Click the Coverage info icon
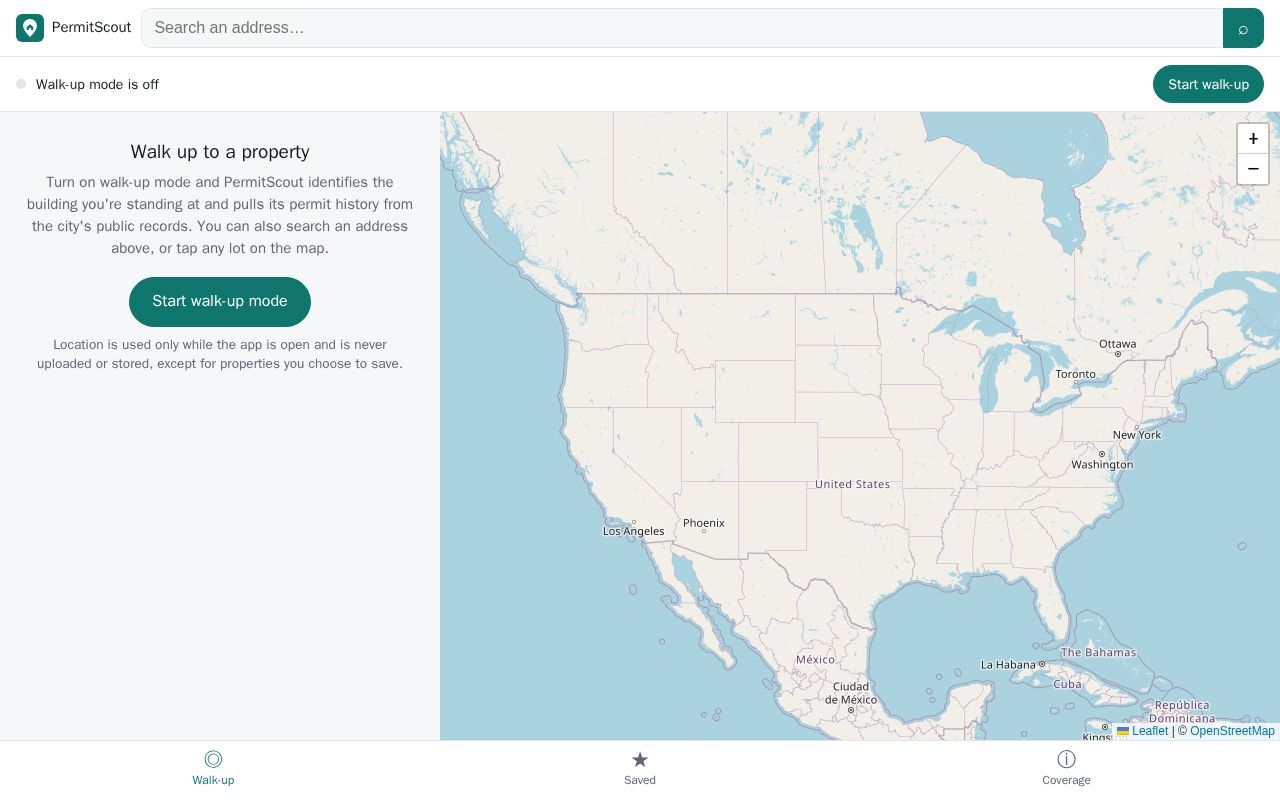 [x=1066, y=760]
